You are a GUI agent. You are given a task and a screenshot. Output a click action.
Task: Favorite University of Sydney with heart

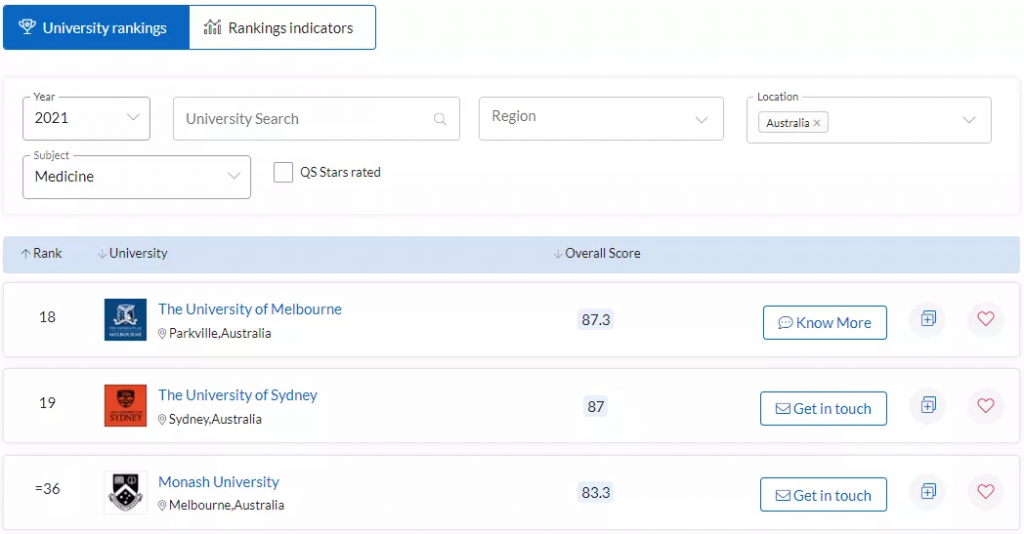985,405
